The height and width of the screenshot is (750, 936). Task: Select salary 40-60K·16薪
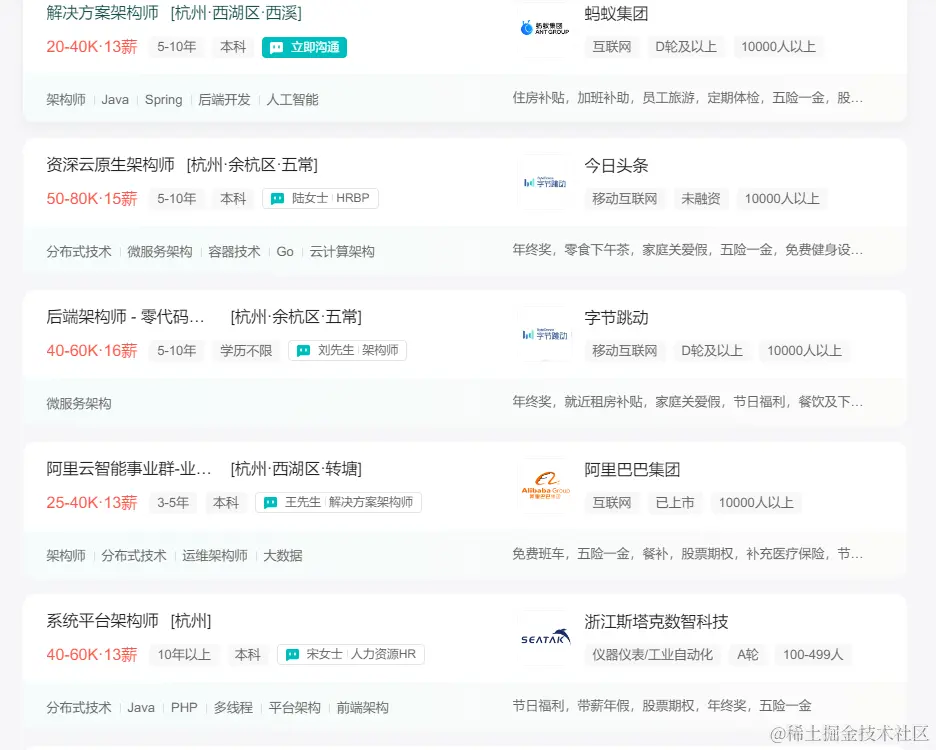pos(92,351)
